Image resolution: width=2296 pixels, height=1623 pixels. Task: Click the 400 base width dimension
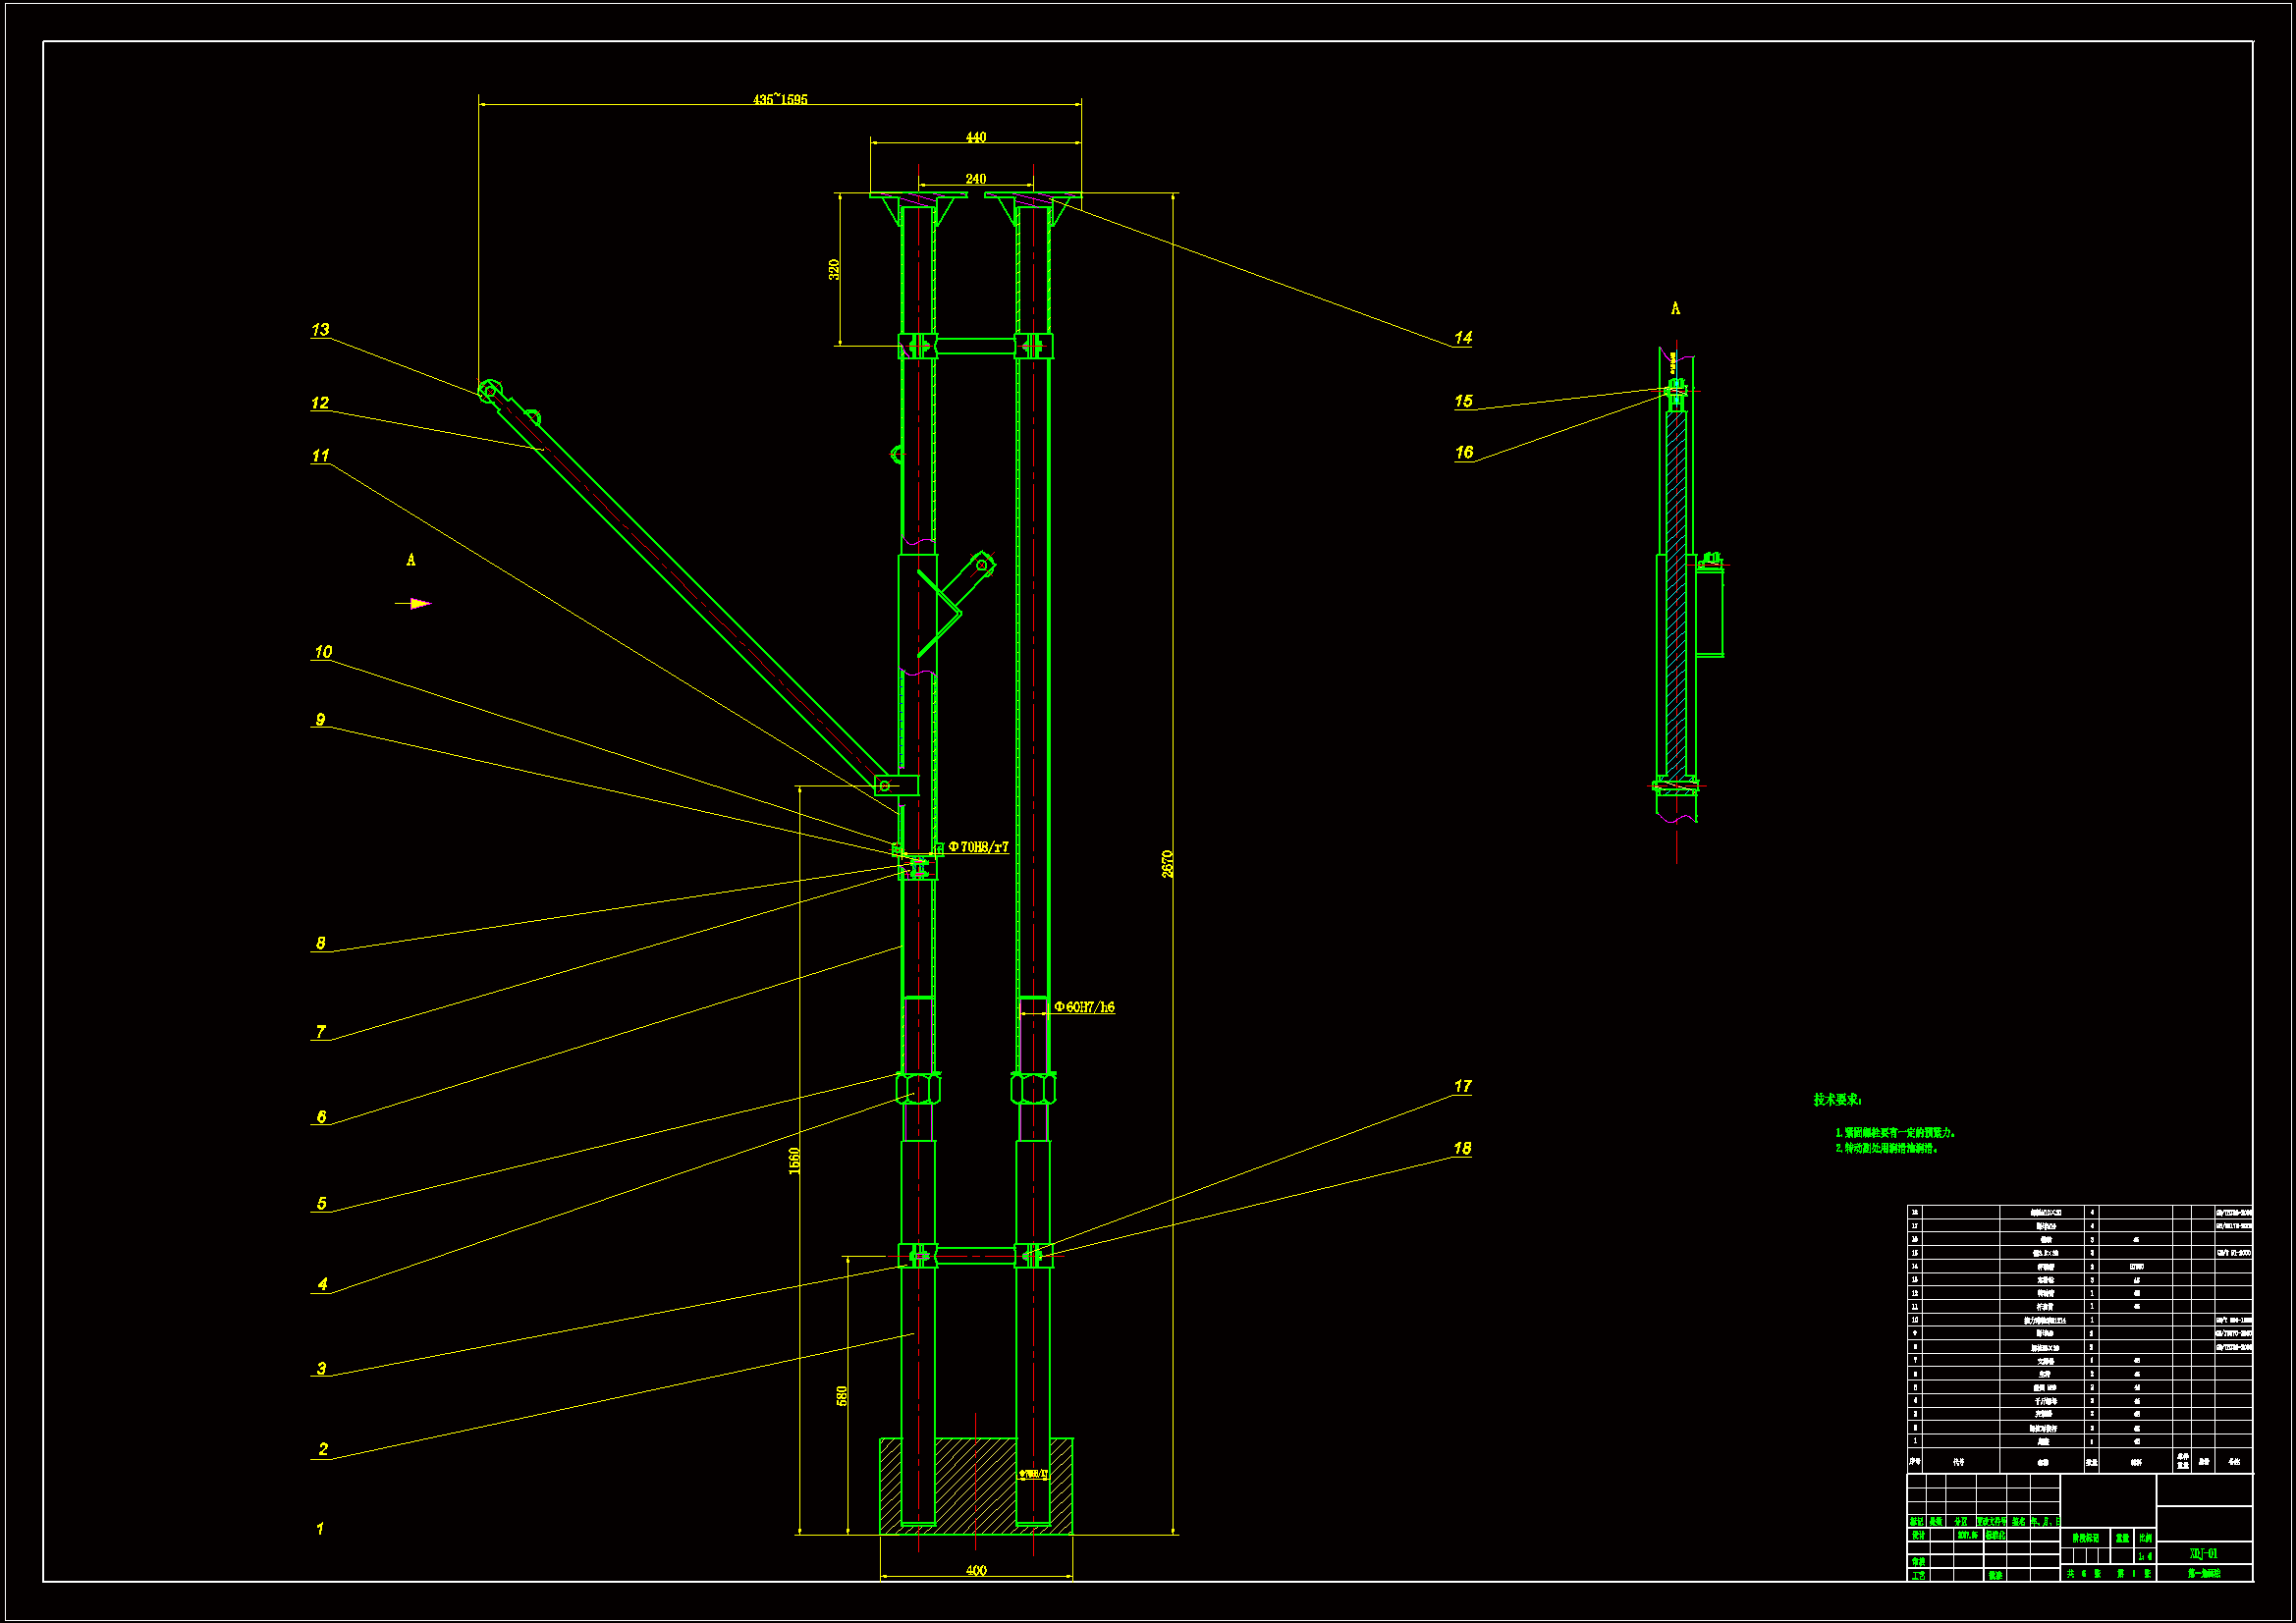coord(976,1570)
